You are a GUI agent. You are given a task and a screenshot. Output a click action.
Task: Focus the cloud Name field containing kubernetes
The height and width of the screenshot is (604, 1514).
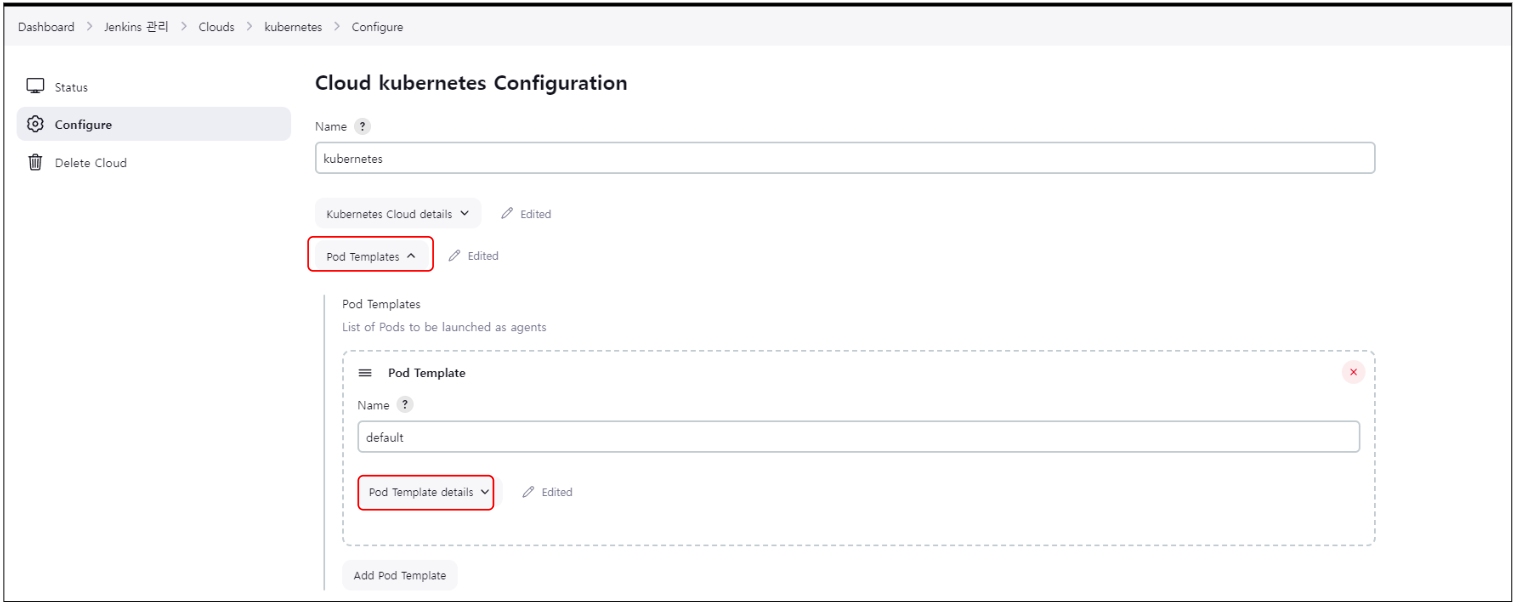845,158
